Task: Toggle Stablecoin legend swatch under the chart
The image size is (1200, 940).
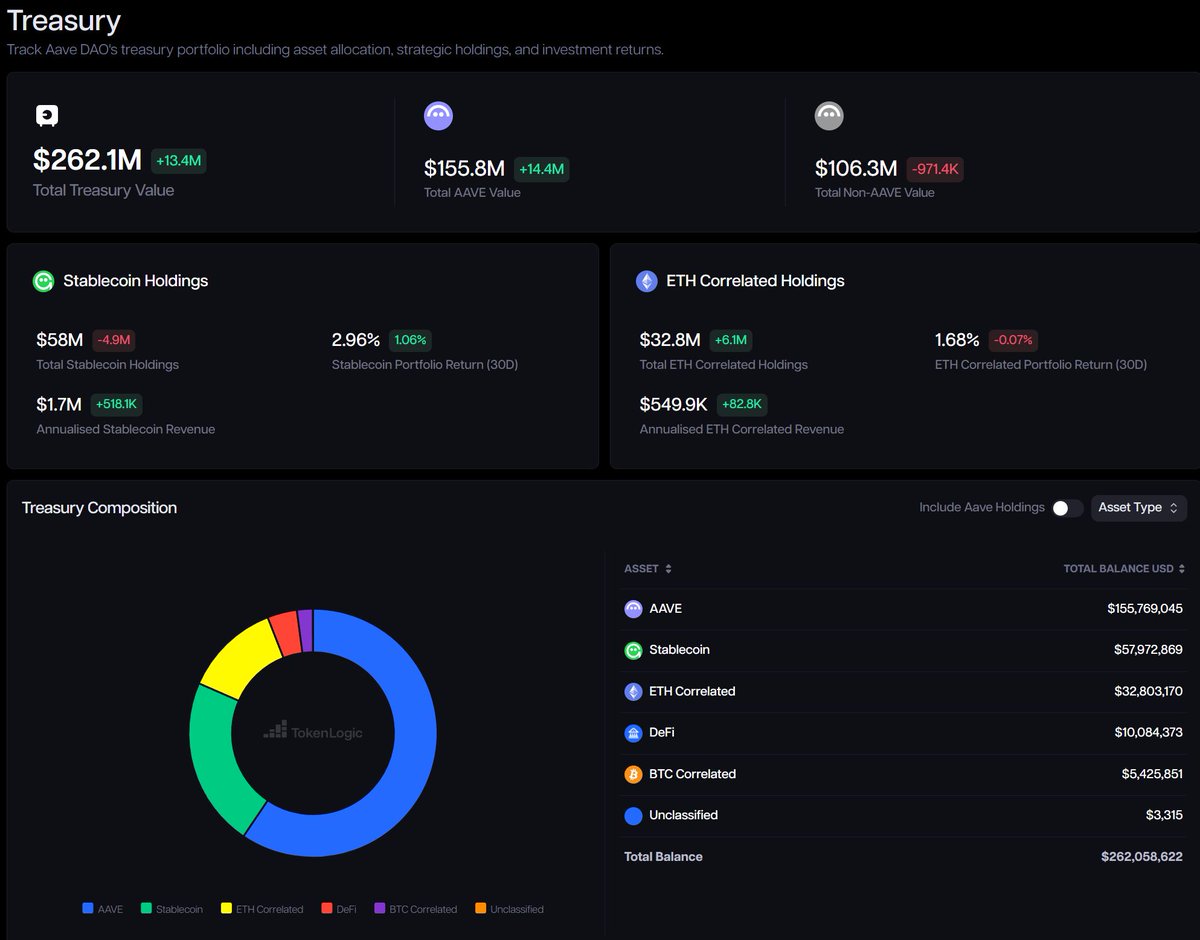Action: click(x=146, y=909)
